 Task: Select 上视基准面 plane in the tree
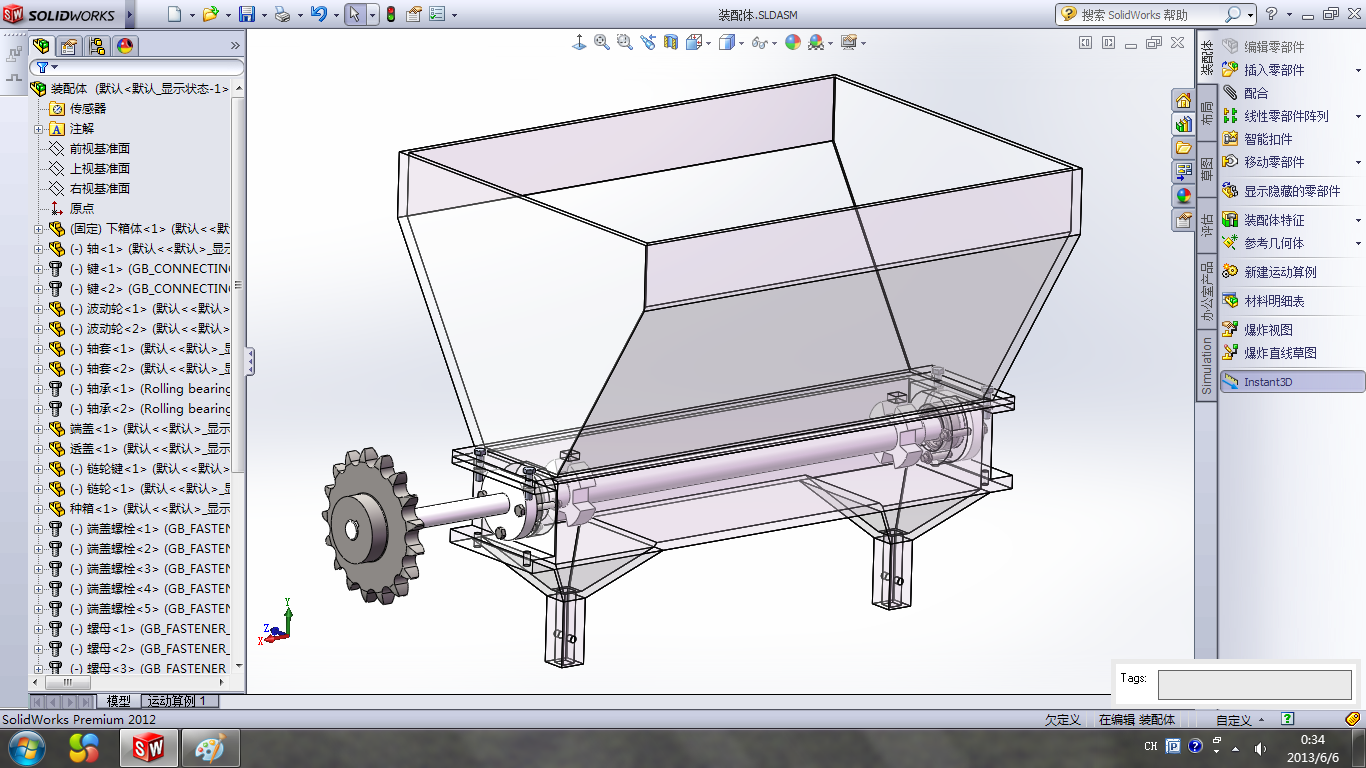coord(100,169)
